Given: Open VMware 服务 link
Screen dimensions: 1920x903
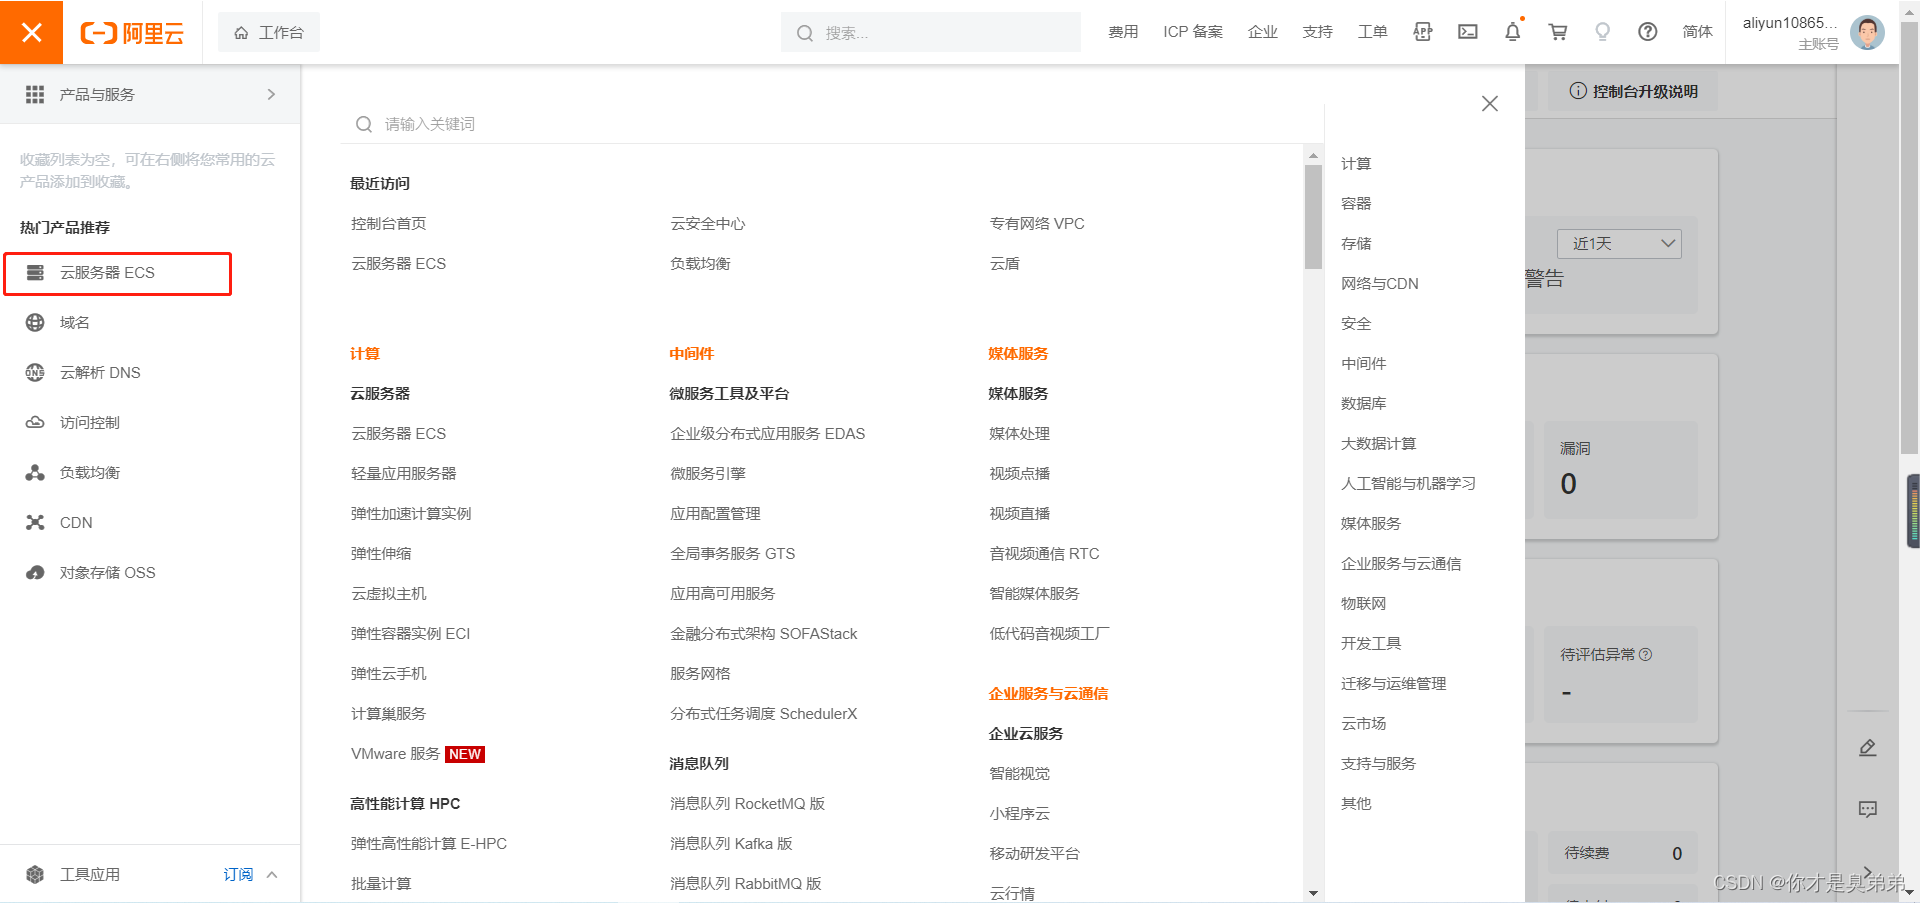Looking at the screenshot, I should pos(395,753).
